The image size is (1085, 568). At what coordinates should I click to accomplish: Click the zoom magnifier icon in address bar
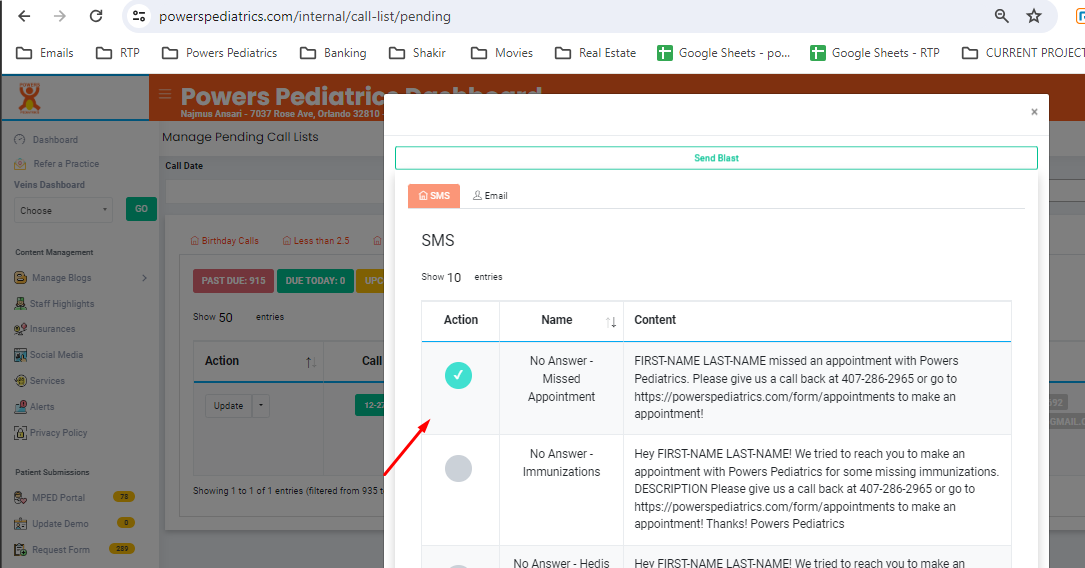(x=1001, y=16)
